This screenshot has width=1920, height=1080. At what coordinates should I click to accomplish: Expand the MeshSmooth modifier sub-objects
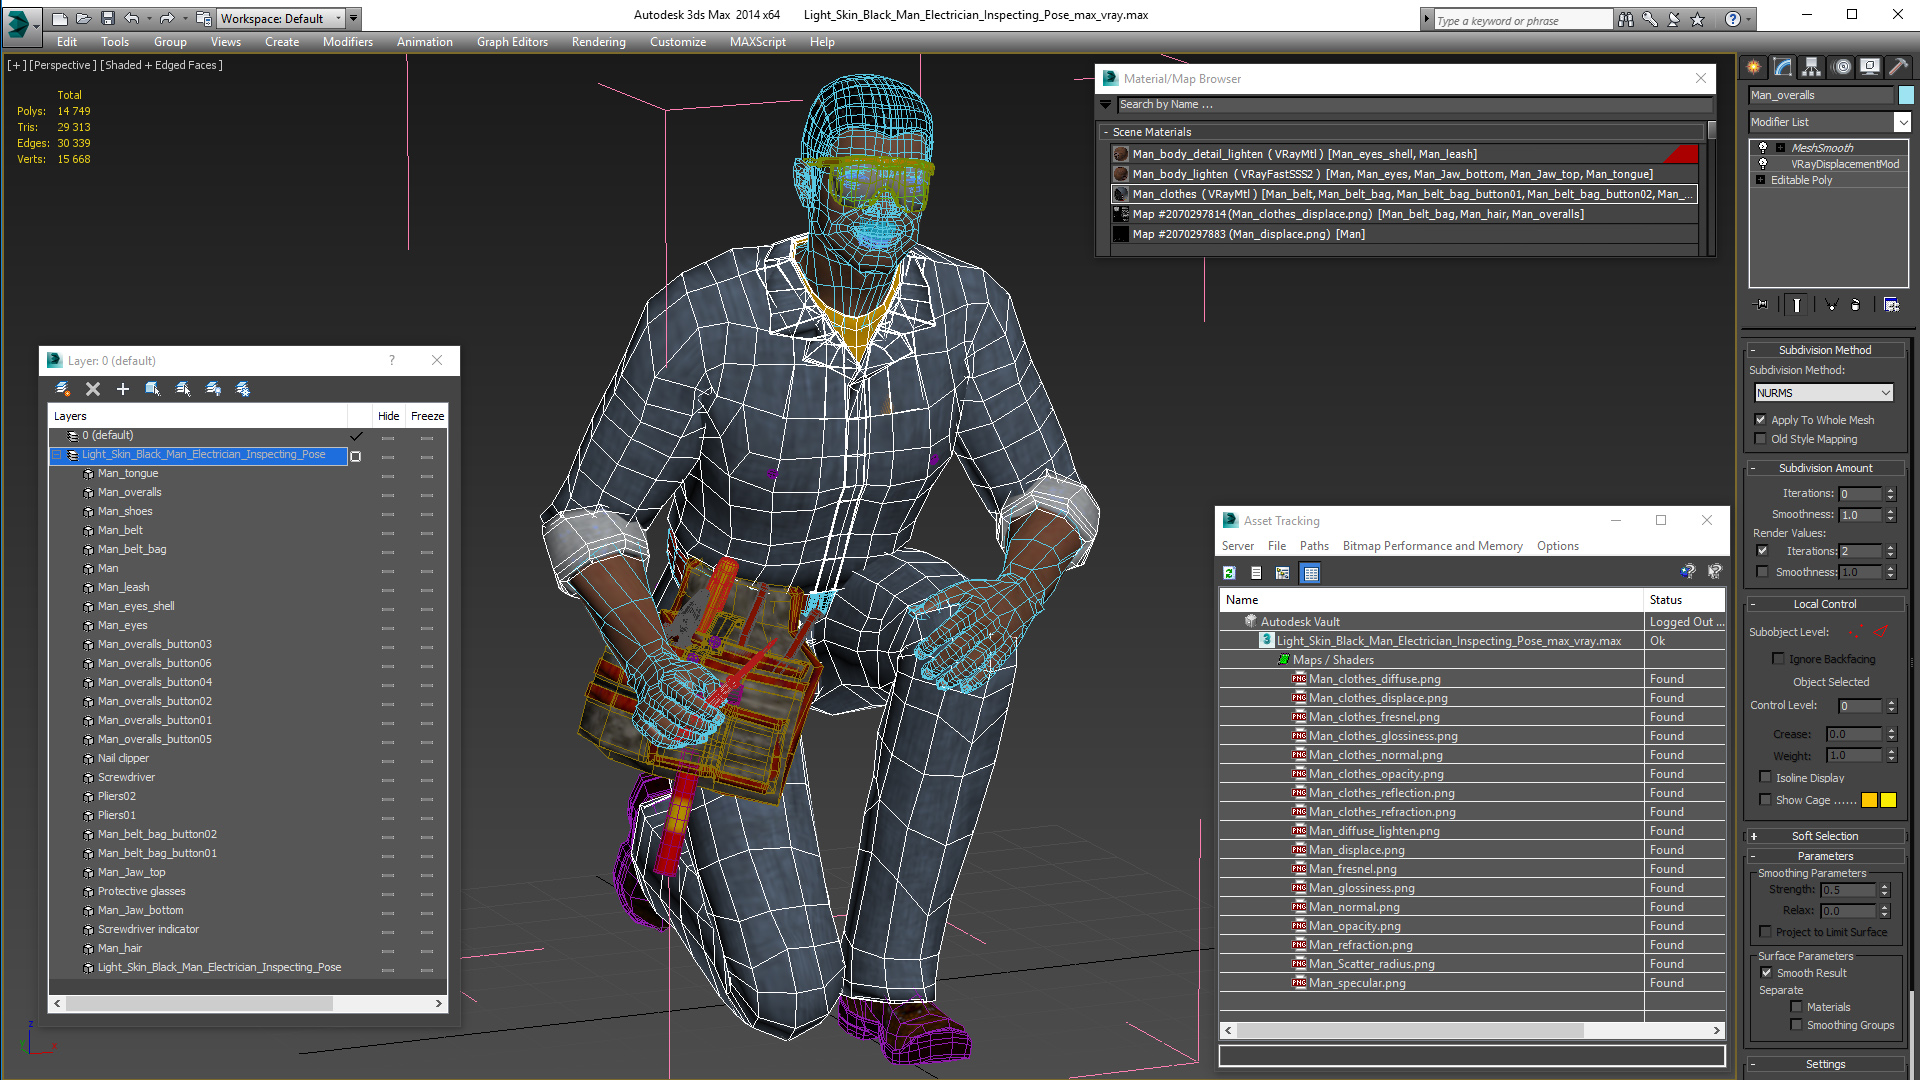click(1780, 147)
